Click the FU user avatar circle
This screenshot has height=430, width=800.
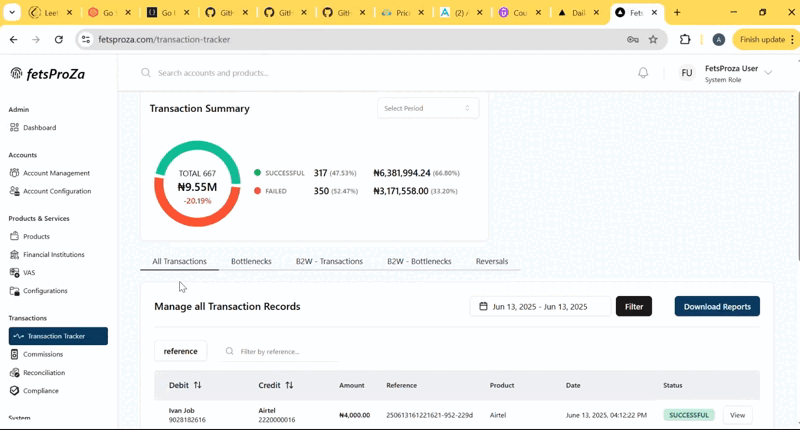687,73
